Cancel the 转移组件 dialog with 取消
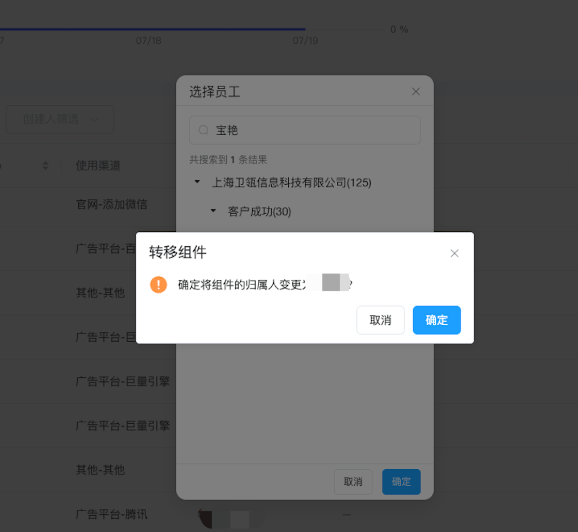578x532 pixels. (x=380, y=320)
